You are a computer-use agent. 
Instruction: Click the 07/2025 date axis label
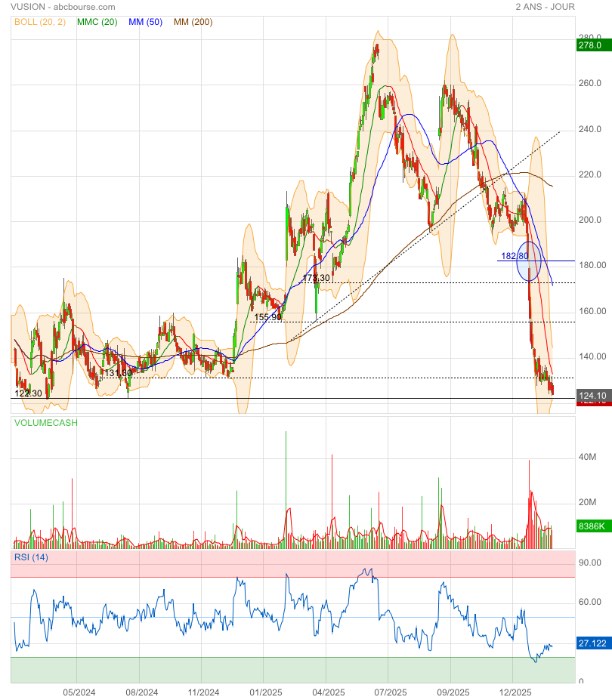click(x=391, y=692)
